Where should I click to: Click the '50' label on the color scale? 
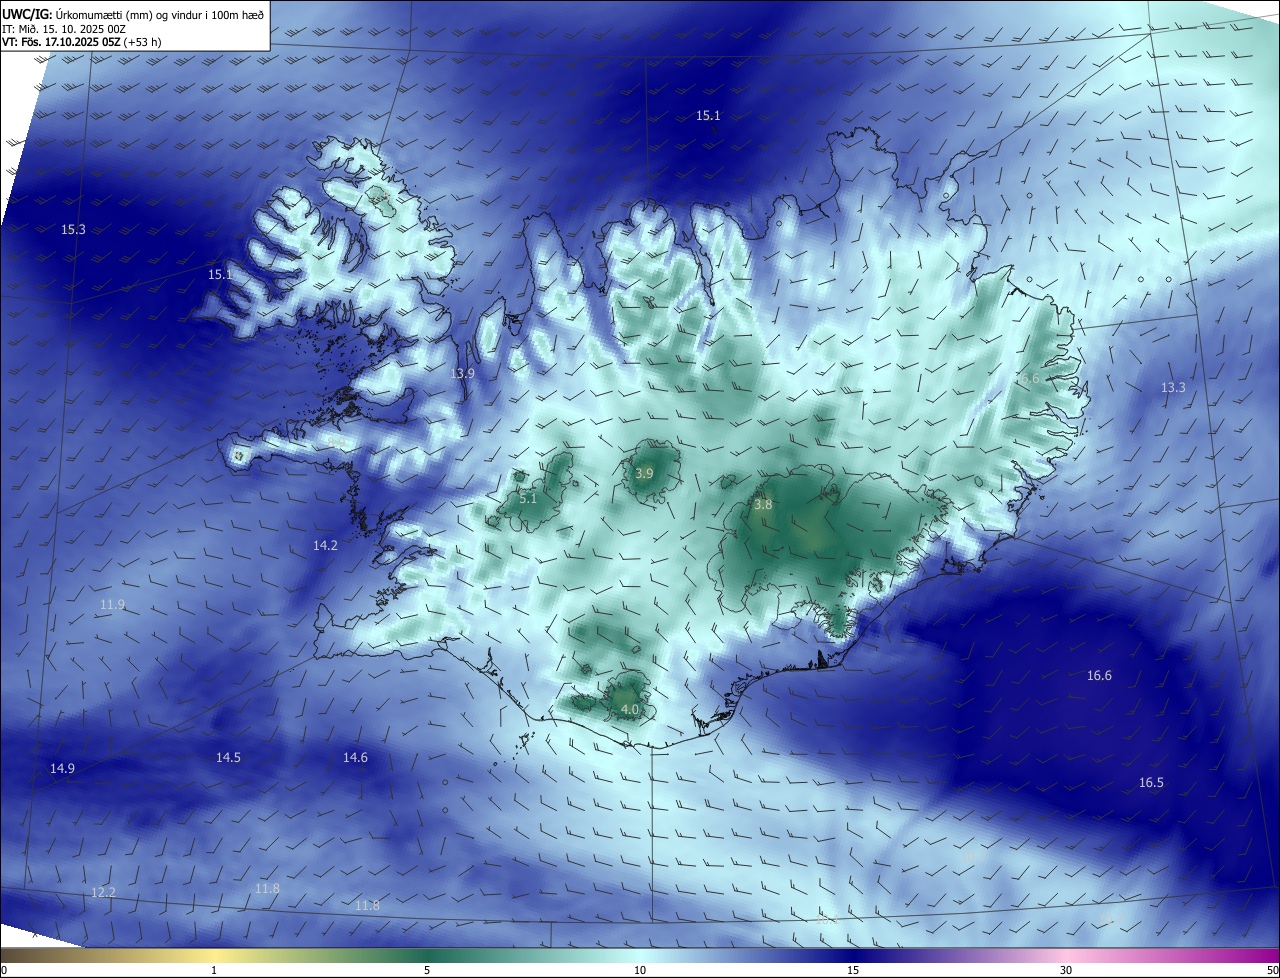pos(1272,971)
